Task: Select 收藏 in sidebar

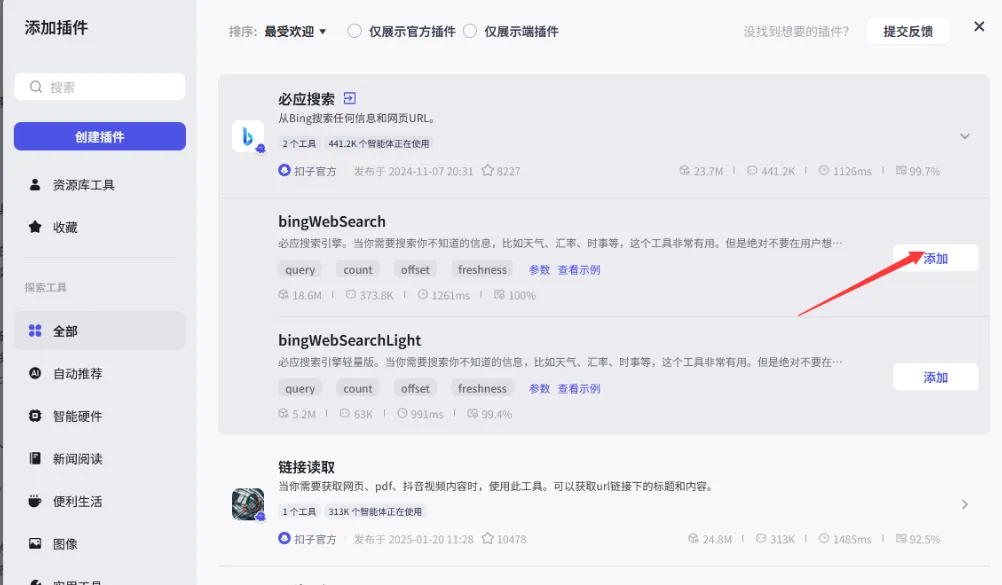Action: click(x=100, y=227)
